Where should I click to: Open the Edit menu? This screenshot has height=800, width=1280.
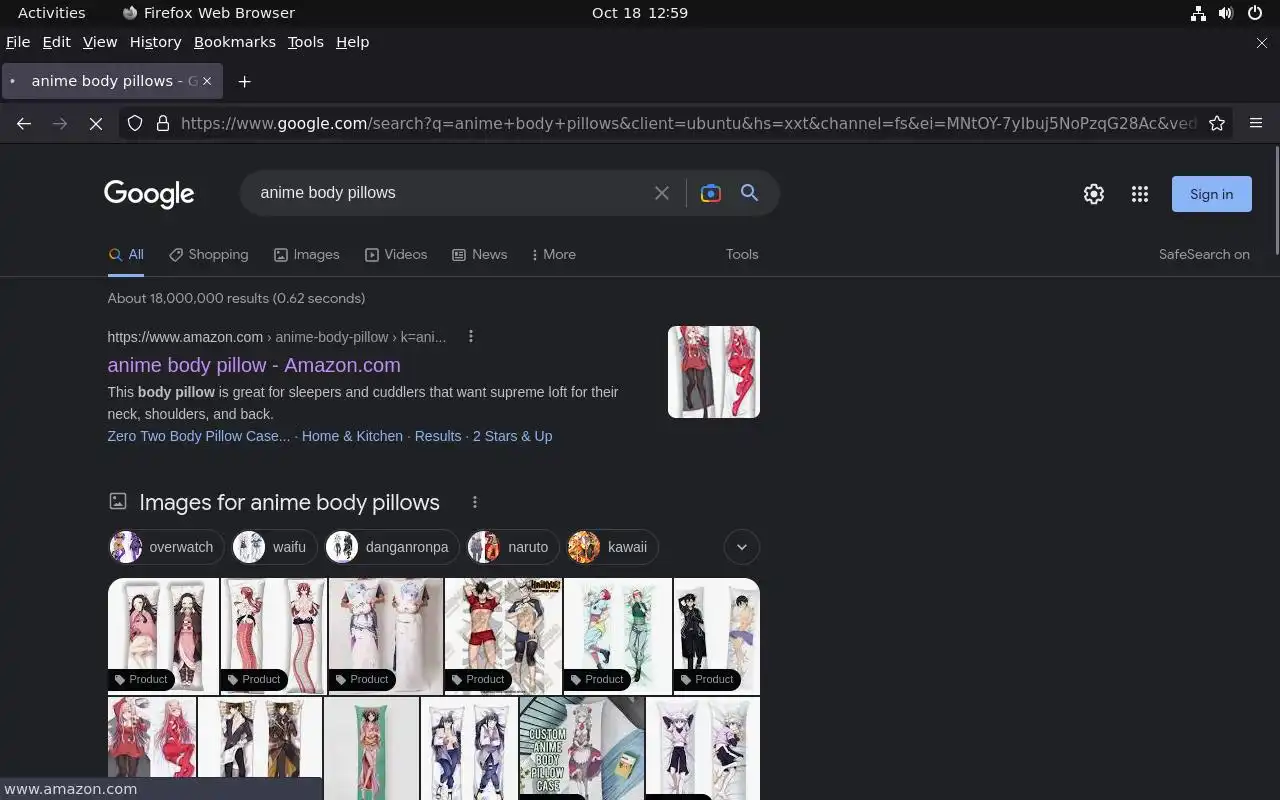click(x=56, y=42)
